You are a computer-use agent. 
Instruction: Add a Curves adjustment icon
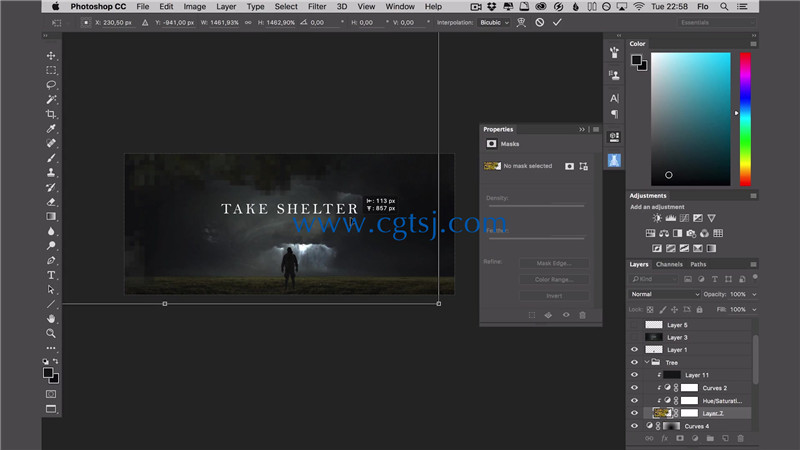[x=684, y=218]
